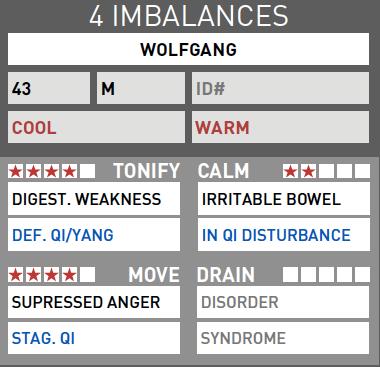
Task: Click the first star in MOVE rating
Action: click(15, 275)
